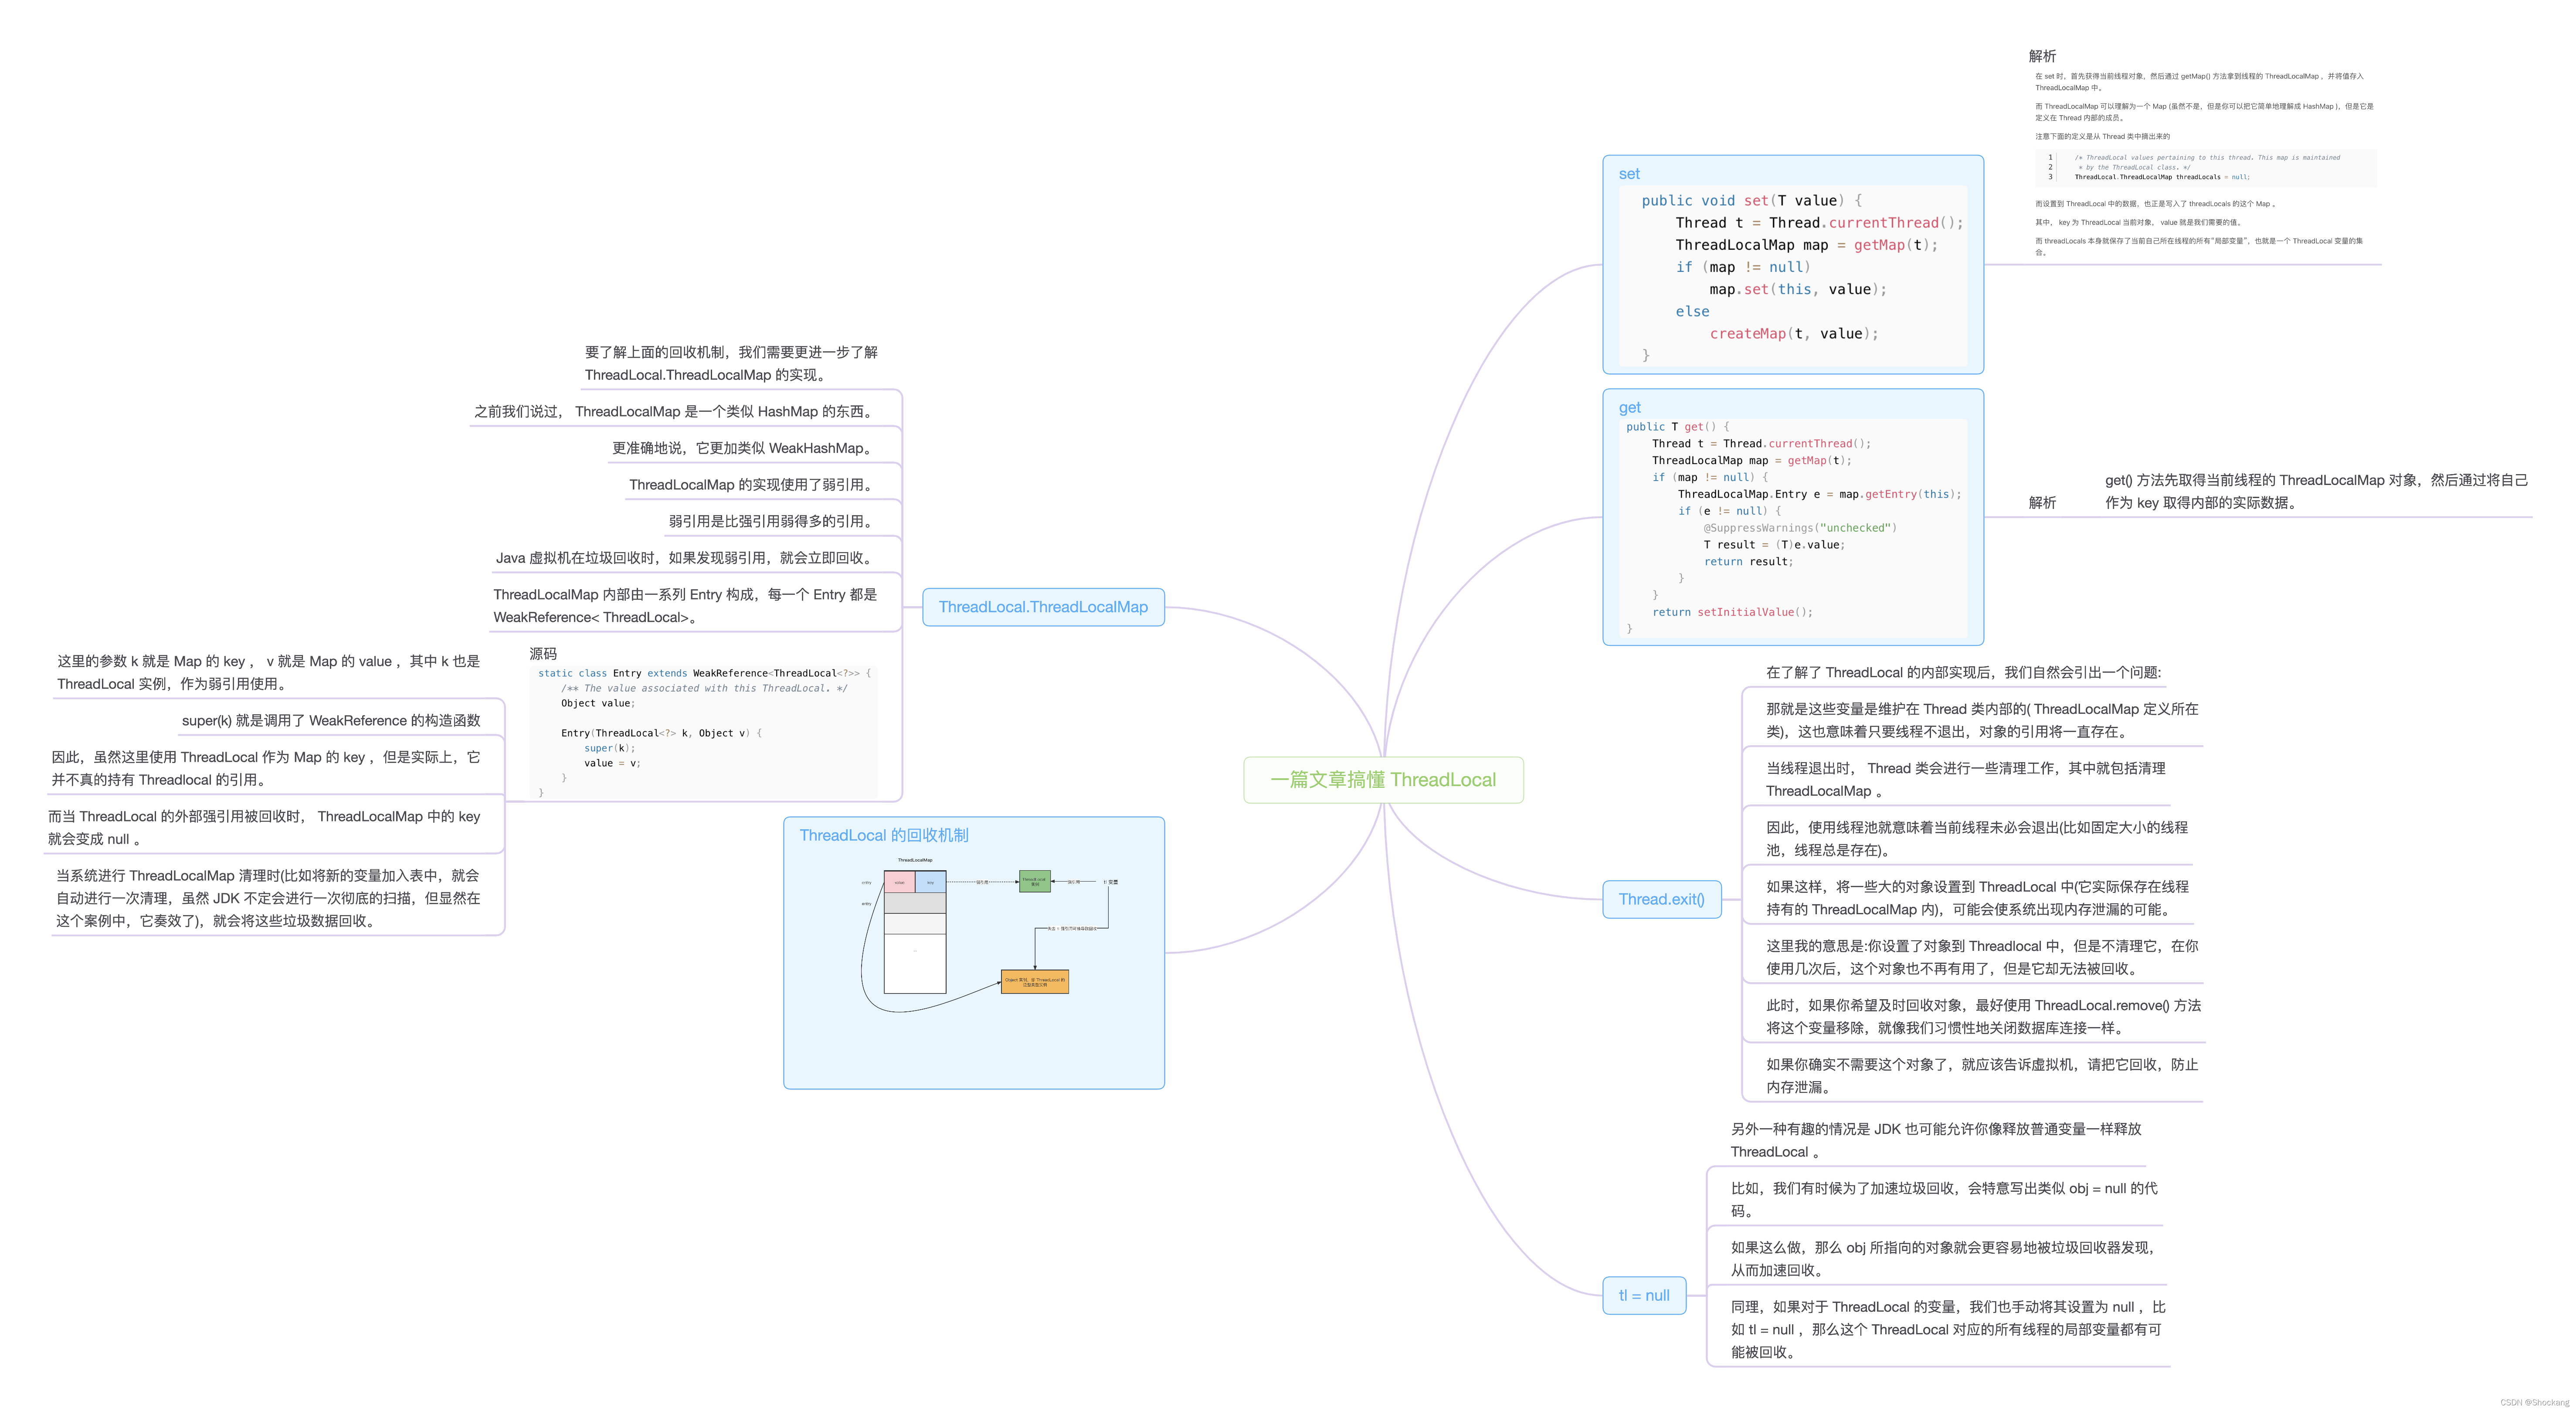2576x1411 pixels.
Task: Select the tl = null node
Action: click(1644, 1295)
